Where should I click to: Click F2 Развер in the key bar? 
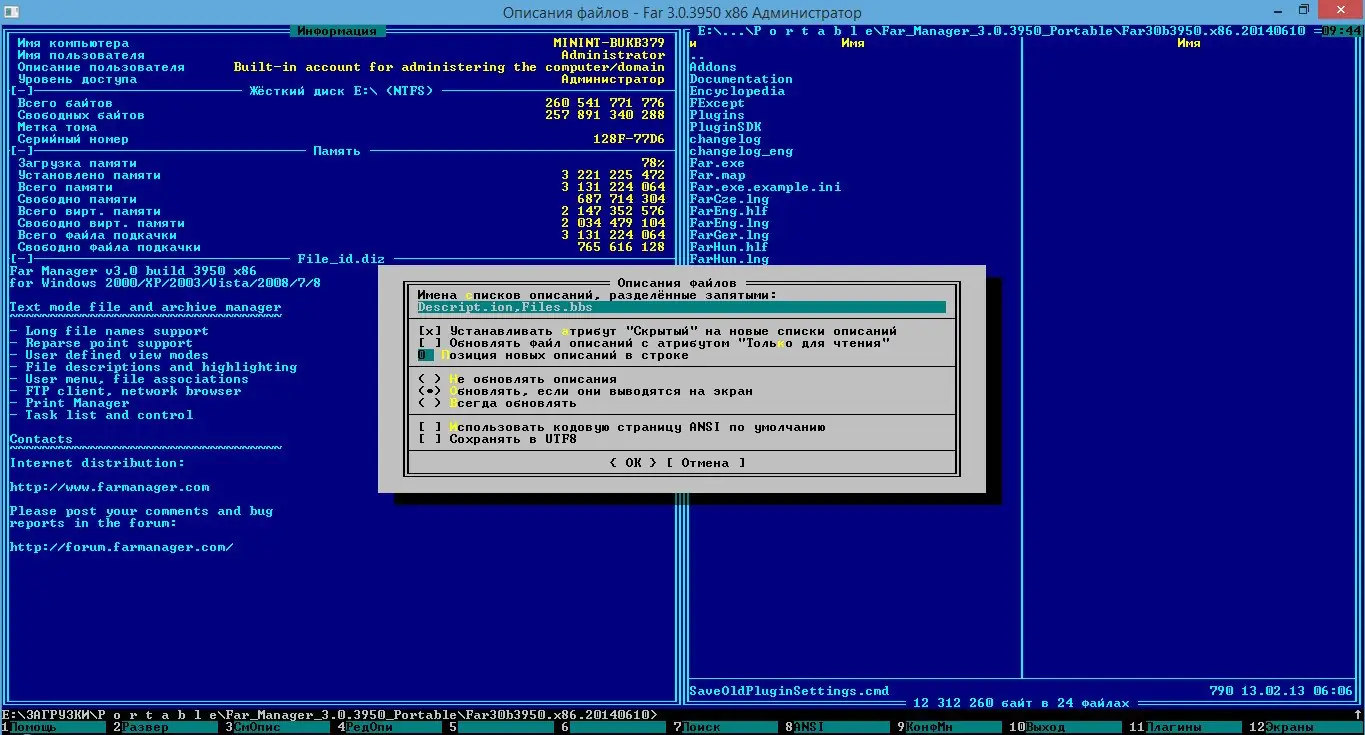coord(171,727)
